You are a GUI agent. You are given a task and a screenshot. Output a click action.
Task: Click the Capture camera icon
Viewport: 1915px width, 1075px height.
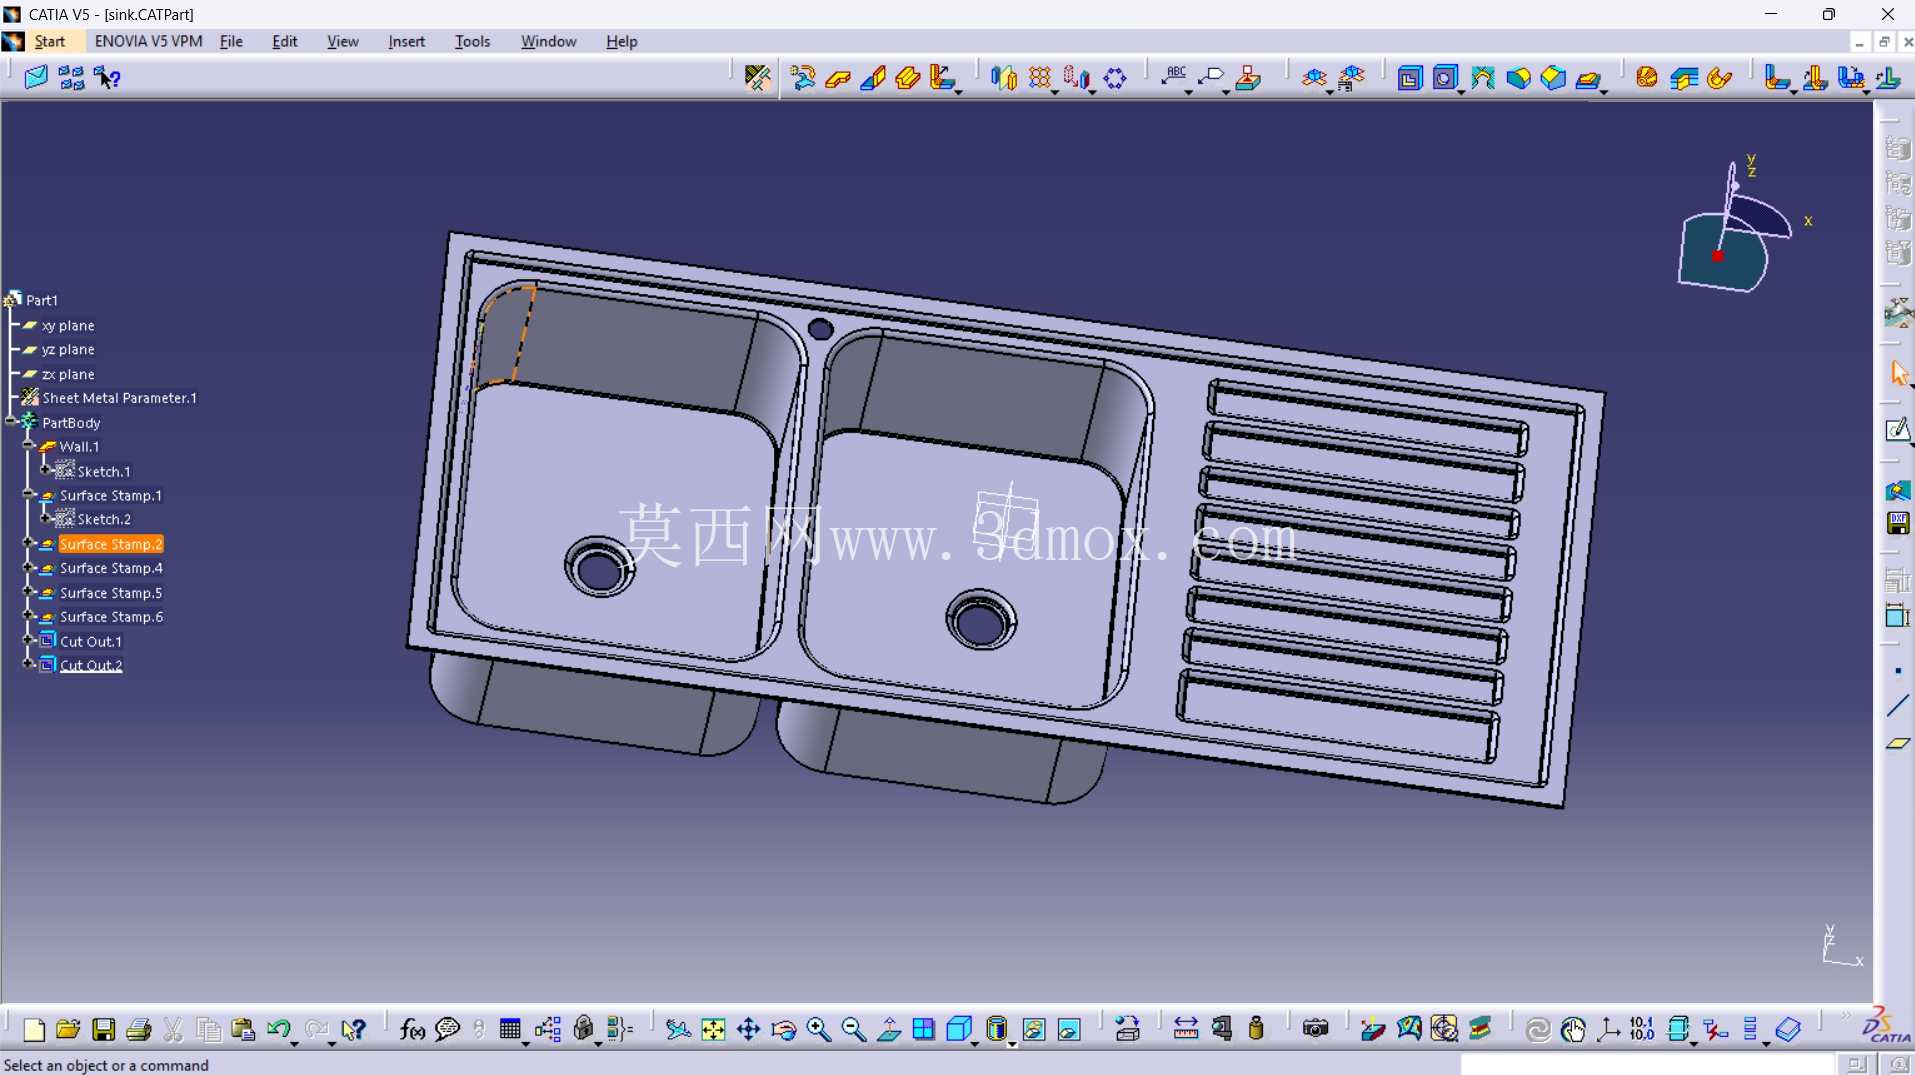[x=1315, y=1029]
